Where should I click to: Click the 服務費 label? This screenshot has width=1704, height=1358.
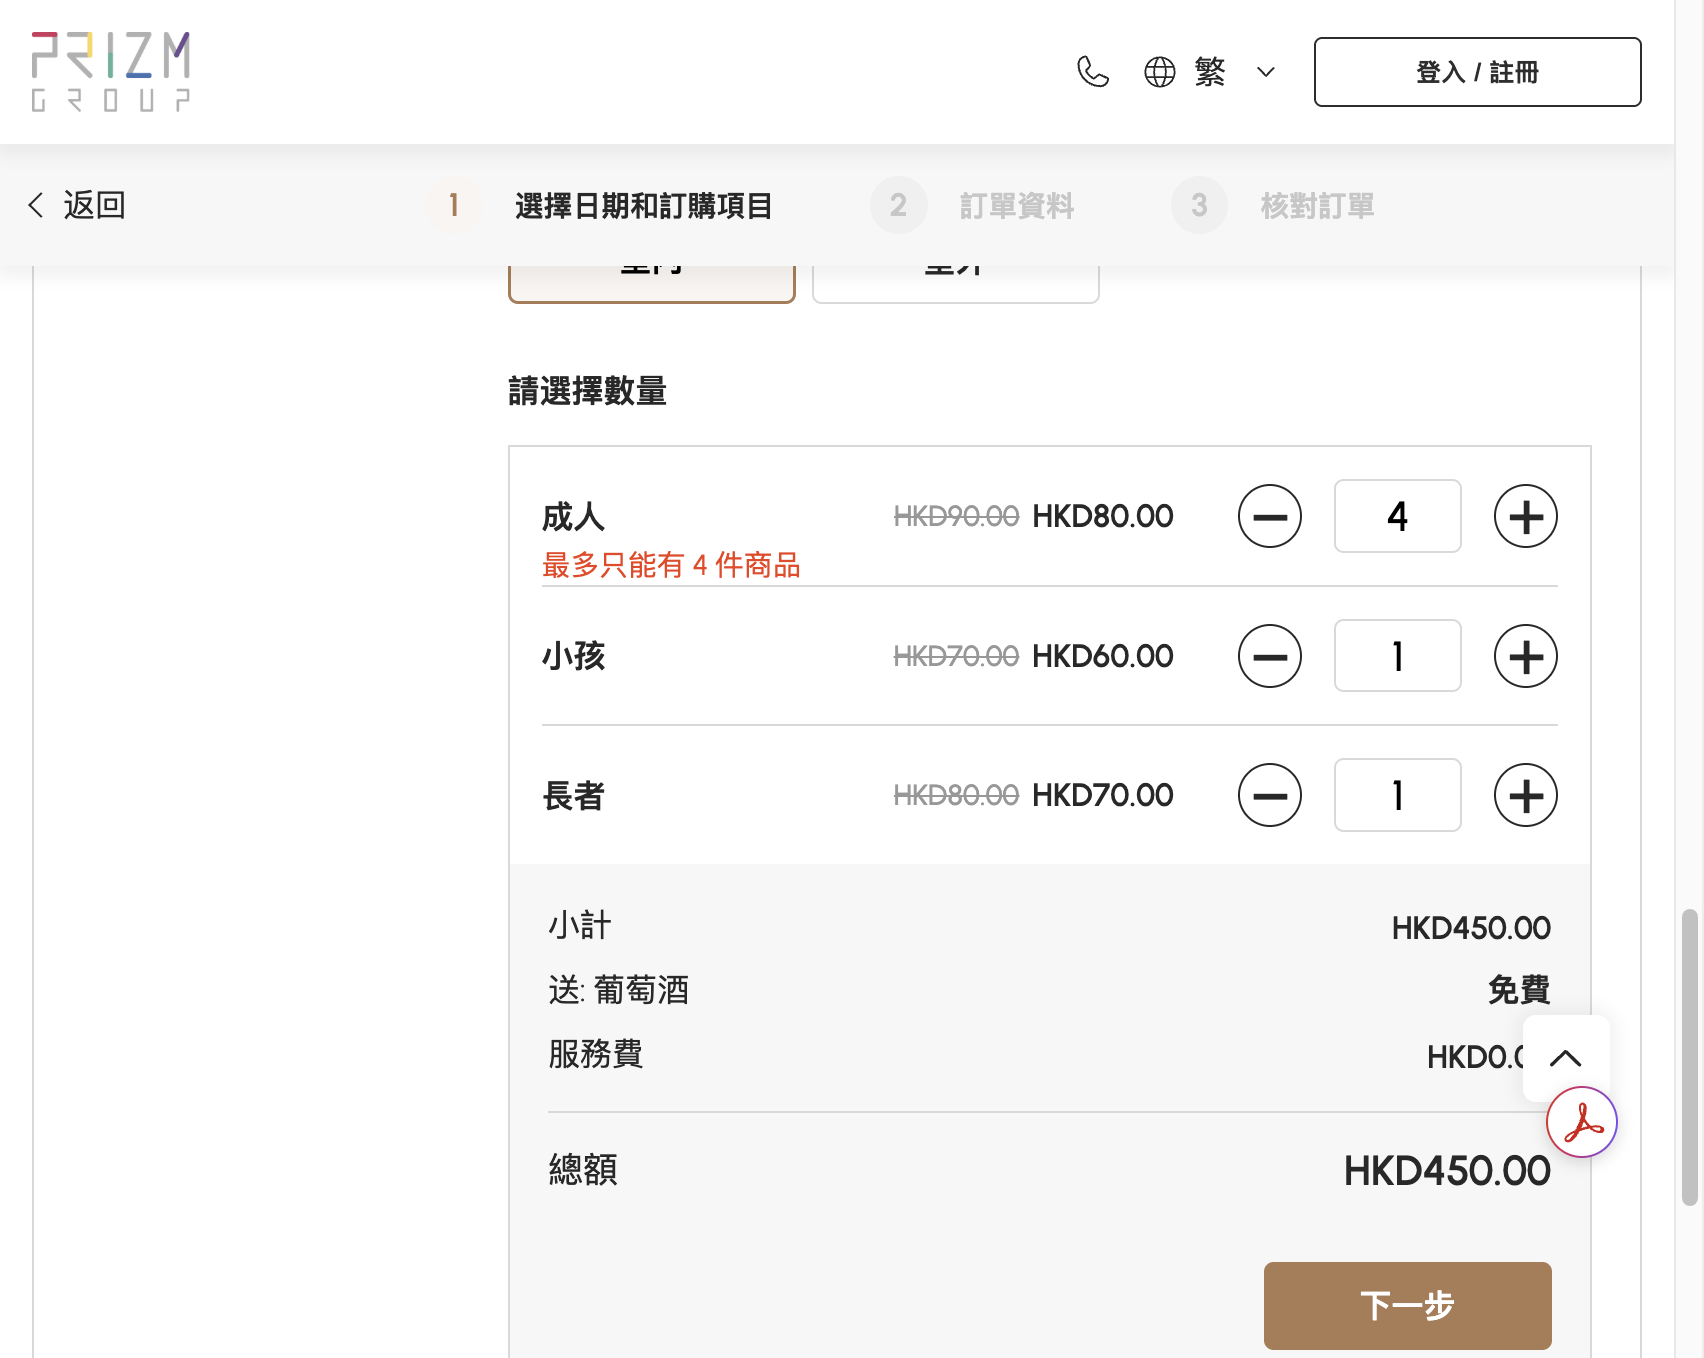[596, 1053]
